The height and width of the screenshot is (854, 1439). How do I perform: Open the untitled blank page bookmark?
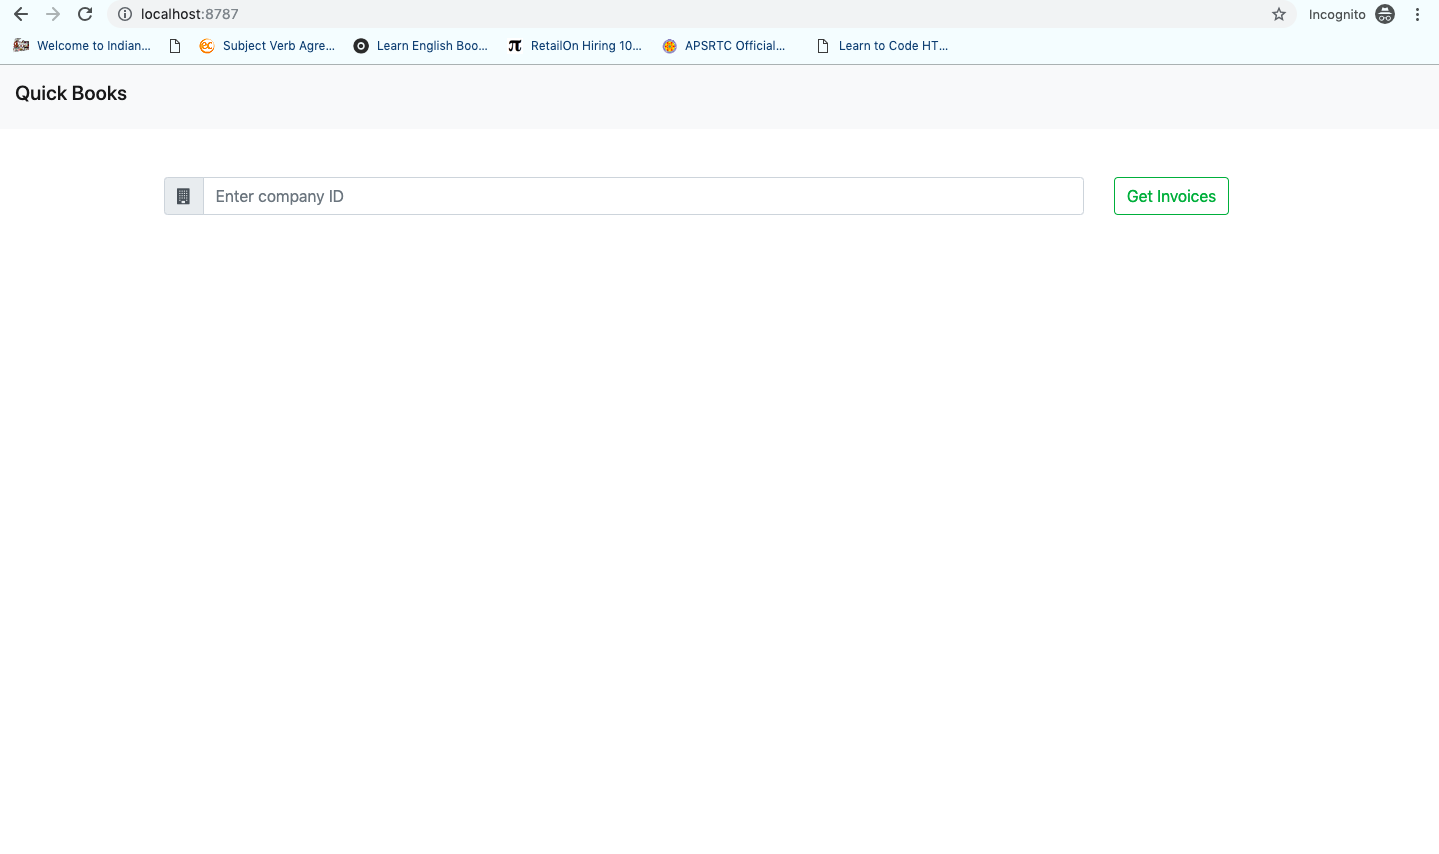pos(175,45)
